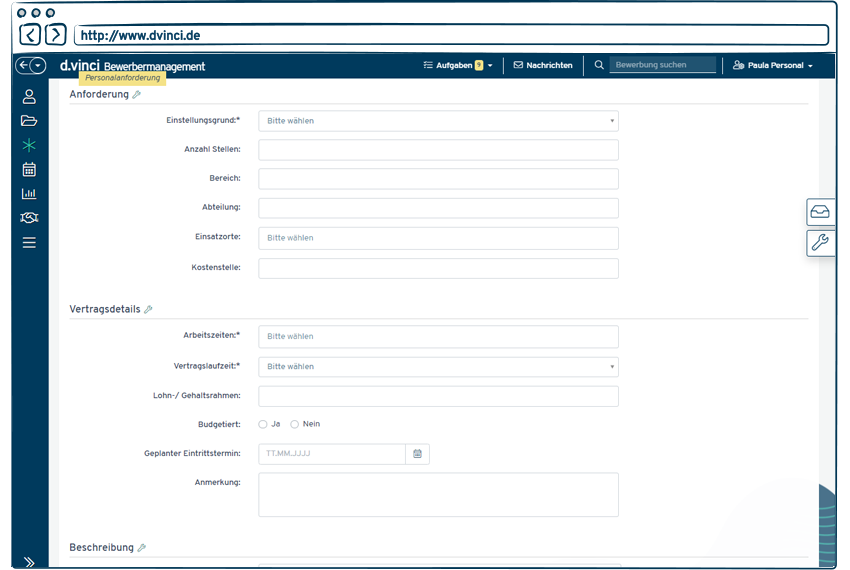The height and width of the screenshot is (570, 850).
Task: Edit Beschreibung section via pencil icon
Action: [x=142, y=548]
